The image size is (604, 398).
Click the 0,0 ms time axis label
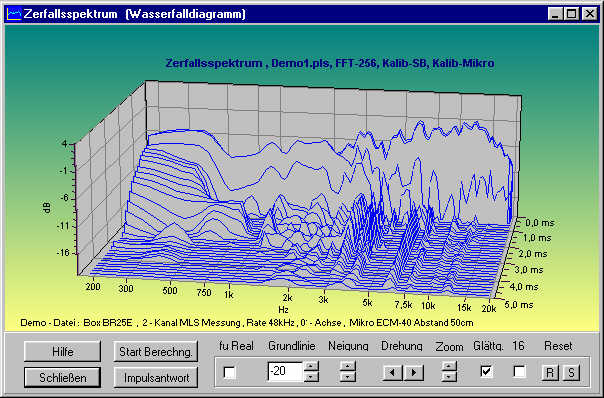pyautogui.click(x=540, y=223)
